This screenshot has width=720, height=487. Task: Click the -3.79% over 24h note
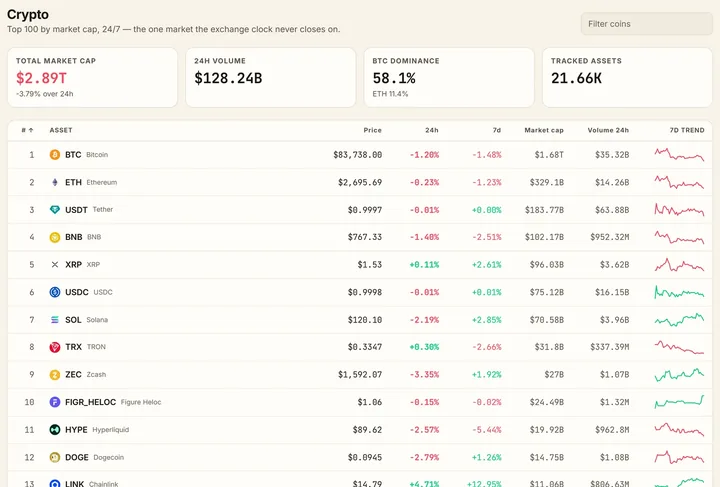point(45,94)
